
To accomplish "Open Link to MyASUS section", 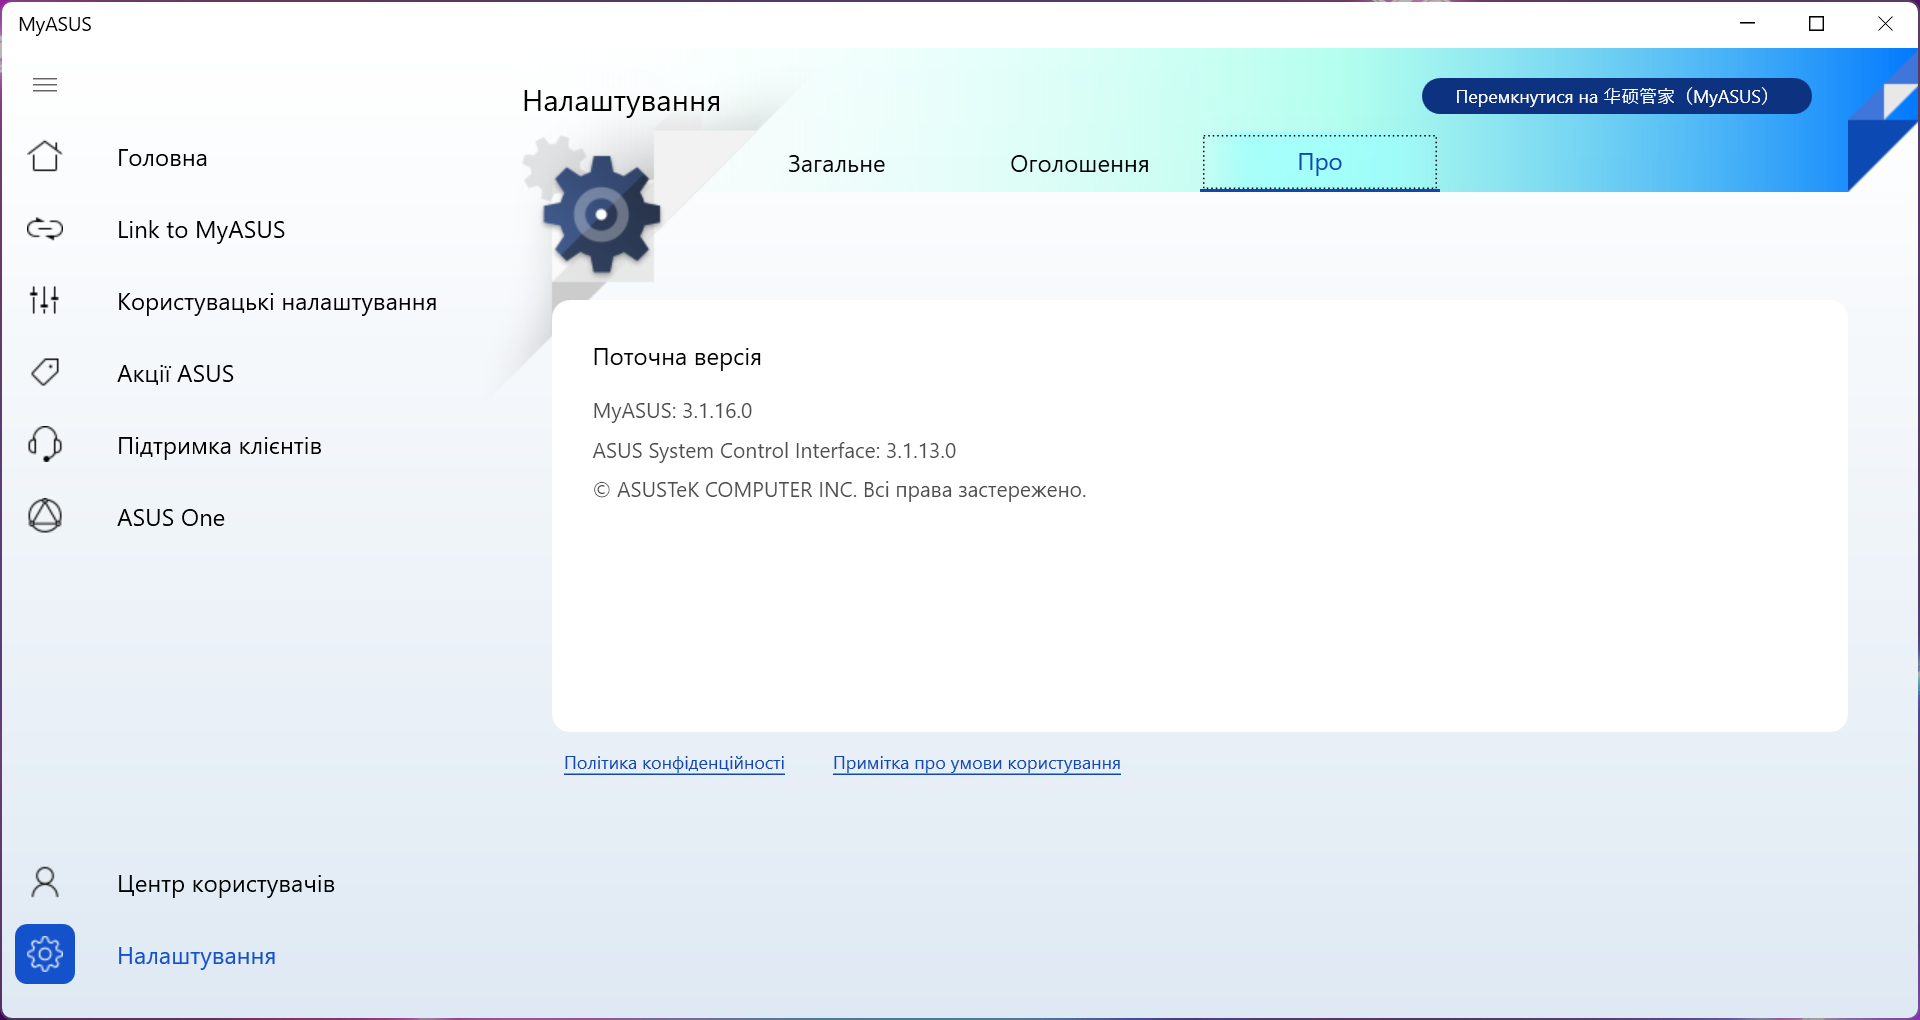I will [201, 230].
